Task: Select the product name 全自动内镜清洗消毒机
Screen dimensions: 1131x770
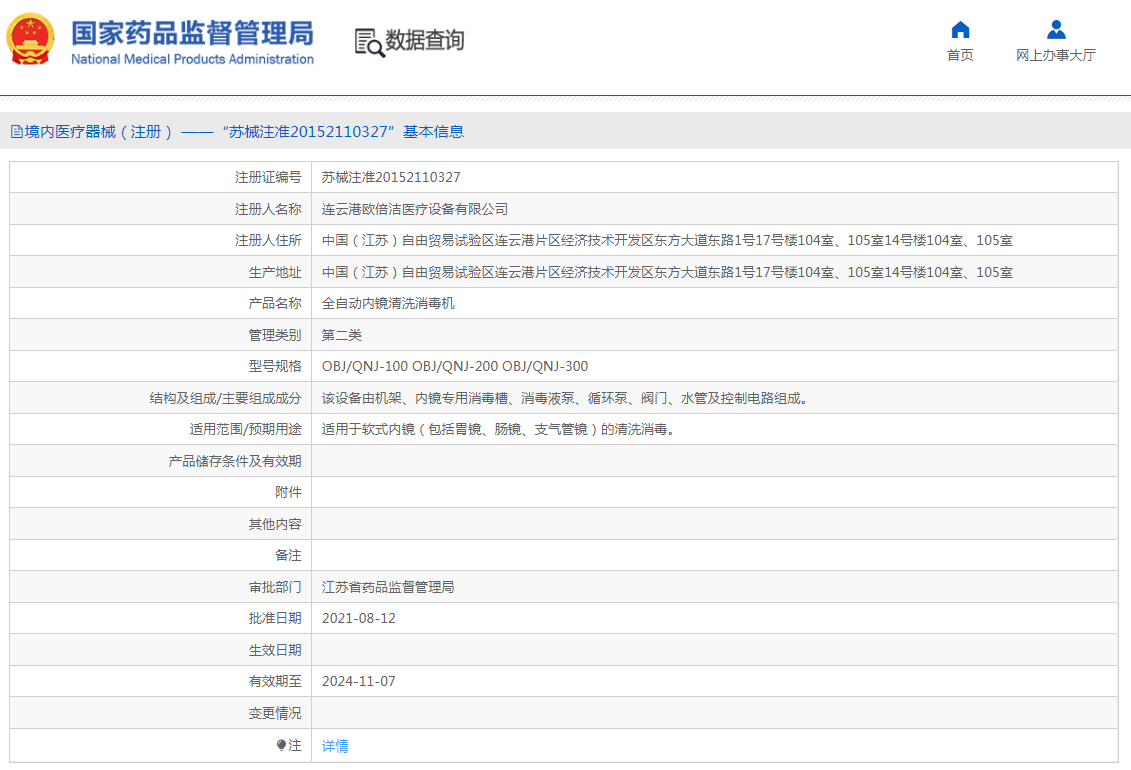Action: pos(390,302)
